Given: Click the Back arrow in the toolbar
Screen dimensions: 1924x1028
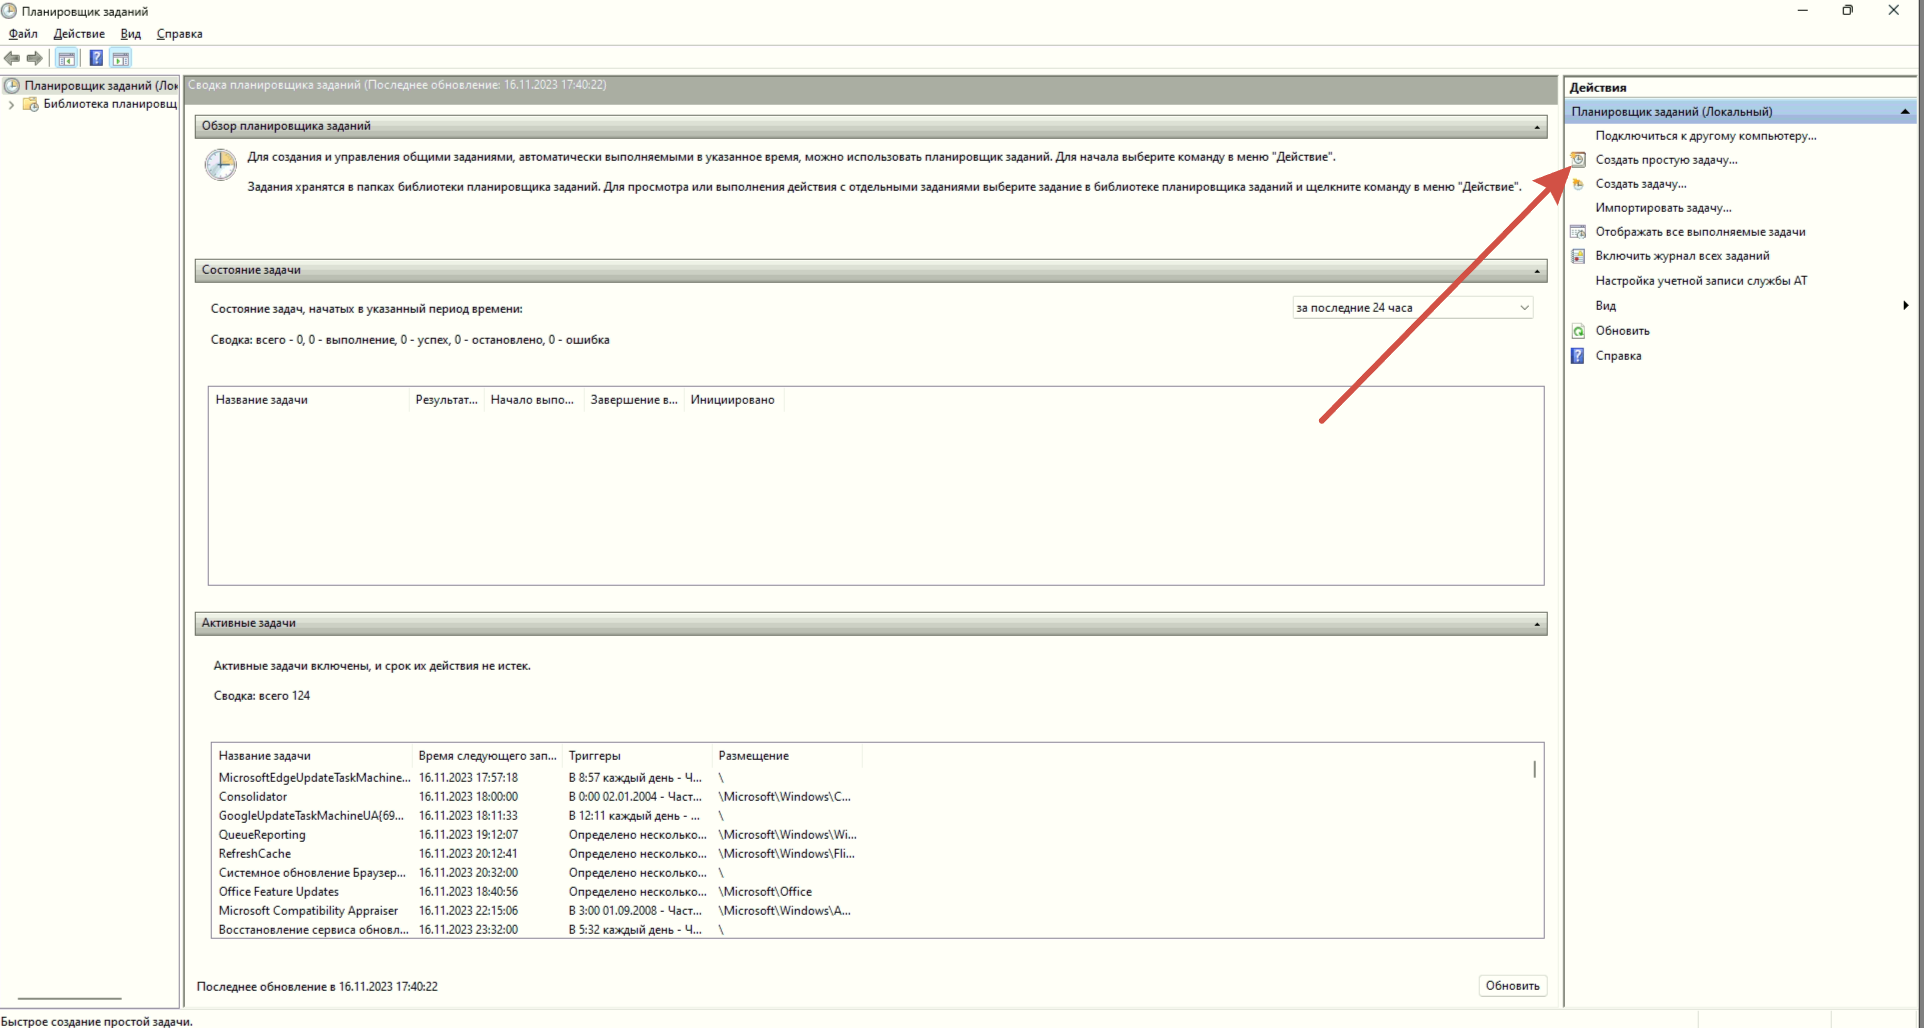Looking at the screenshot, I should tap(12, 58).
